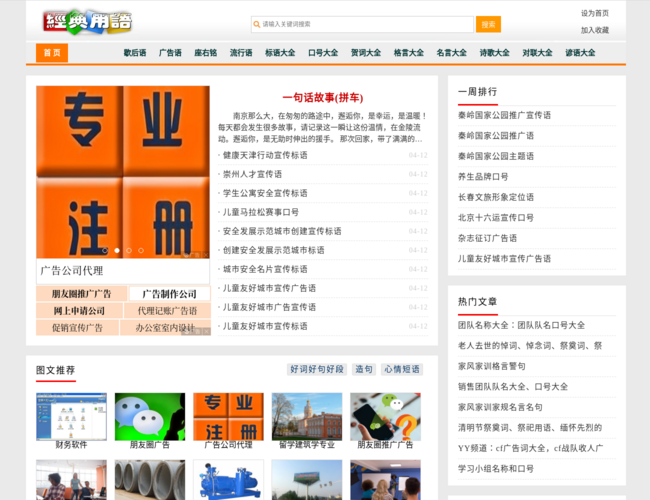650x500 pixels.
Task: Open hot article 学习小组名称和口号
Action: click(496, 468)
